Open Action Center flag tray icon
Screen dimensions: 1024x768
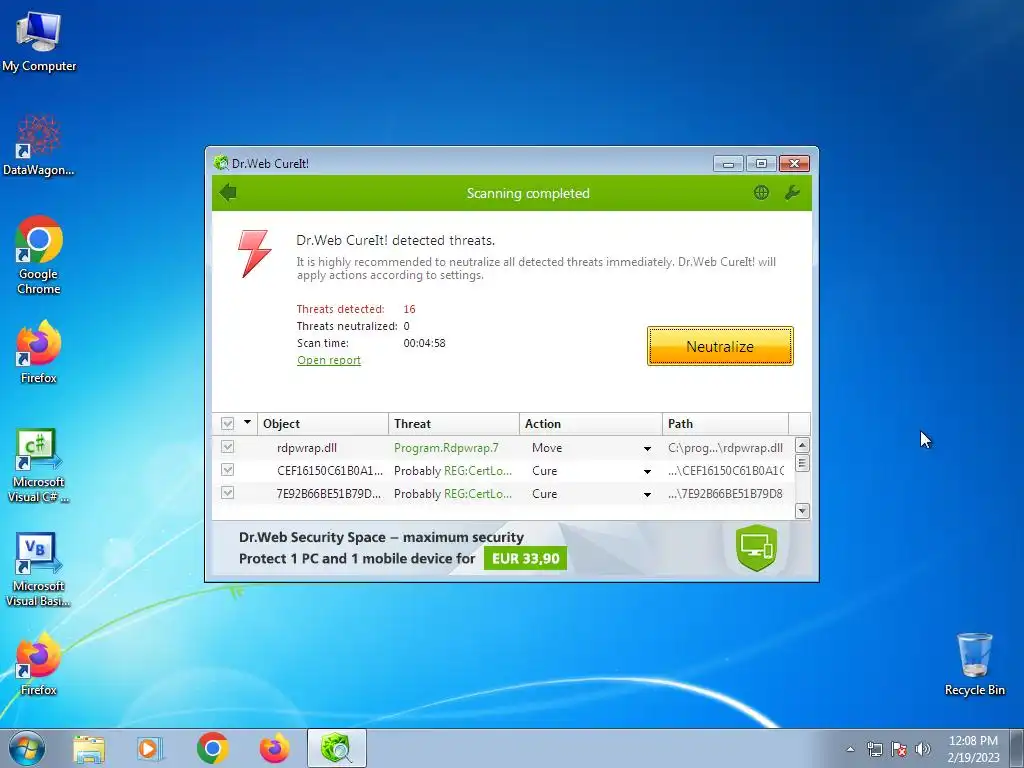tap(899, 749)
